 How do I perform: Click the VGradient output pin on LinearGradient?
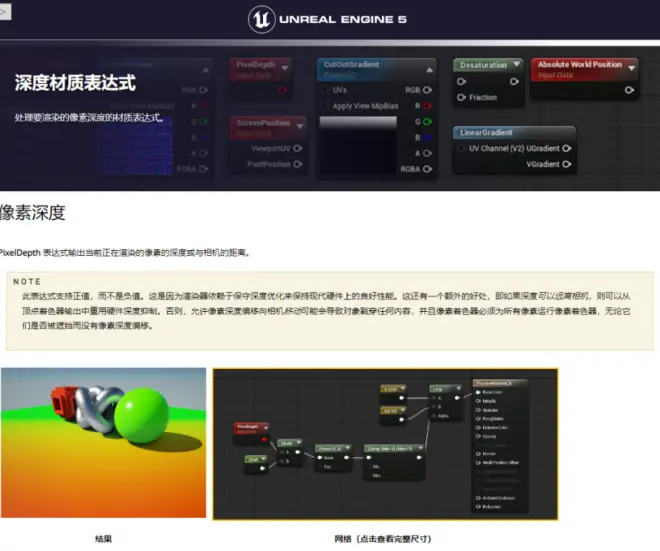567,164
